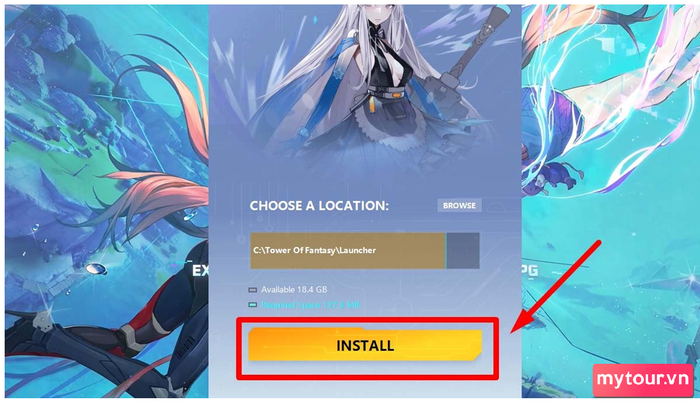700x405 pixels.
Task: Open the mytour.vn watermark logo
Action: 643,380
